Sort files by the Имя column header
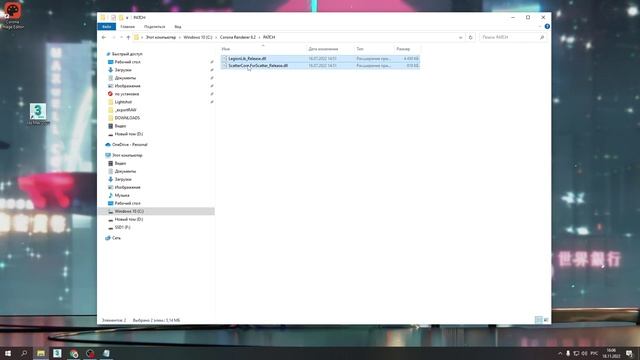The width and height of the screenshot is (640, 360). tap(263, 49)
